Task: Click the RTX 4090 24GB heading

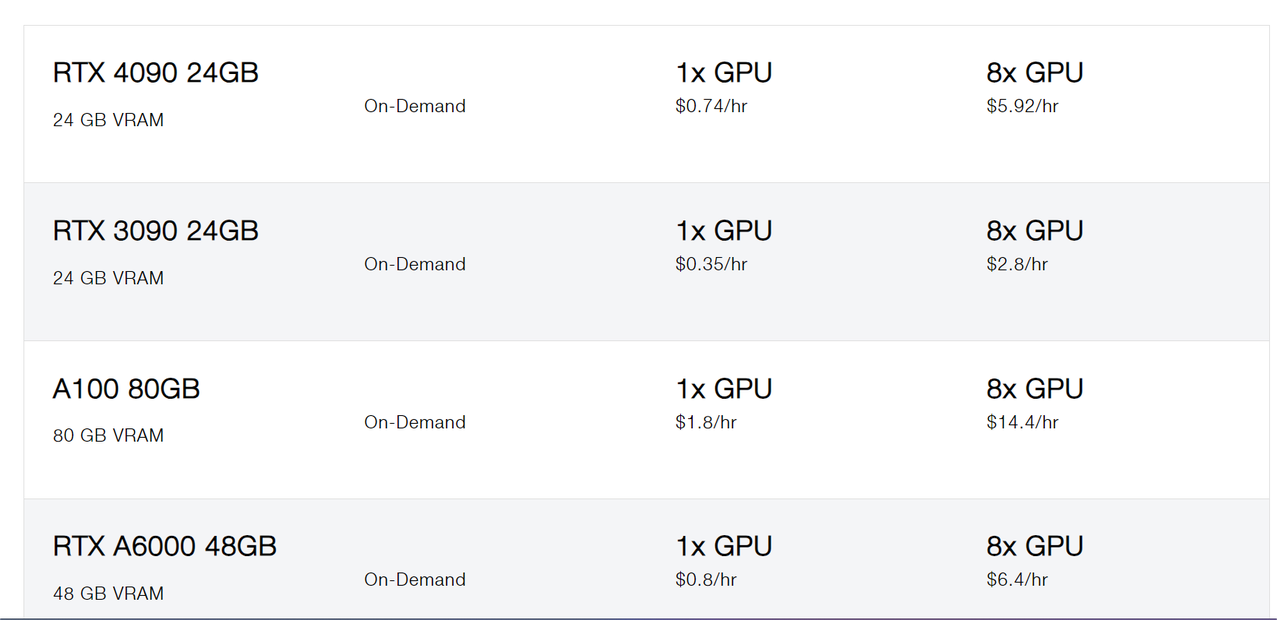Action: tap(155, 73)
